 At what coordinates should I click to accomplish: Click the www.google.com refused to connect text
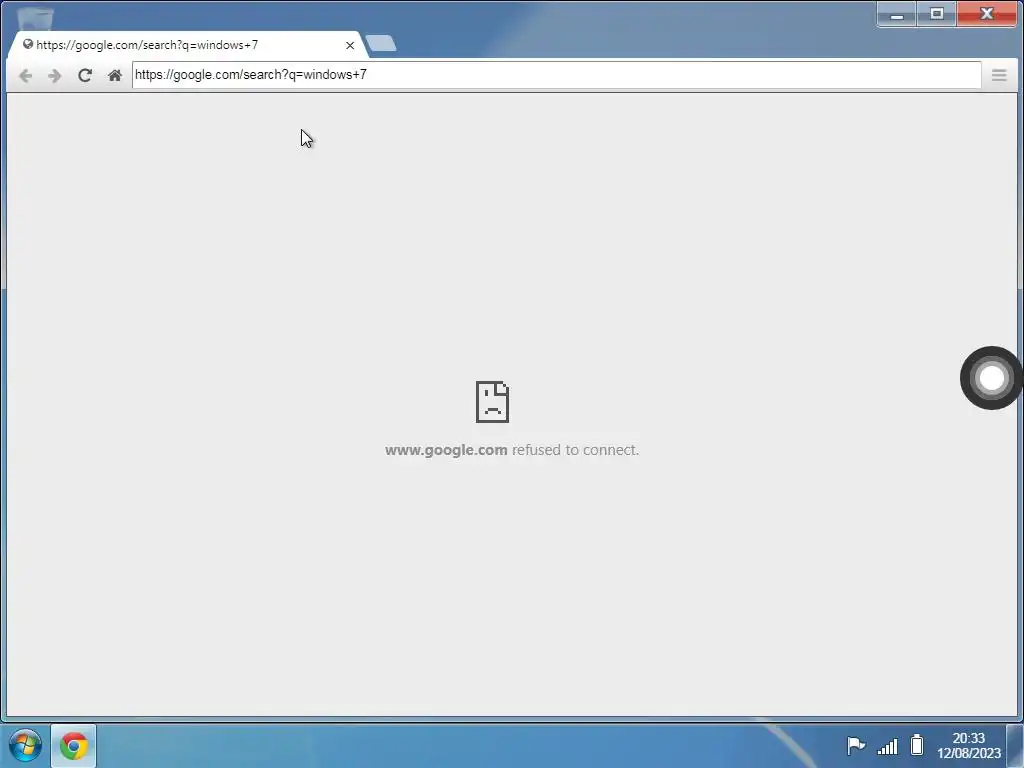[x=512, y=450]
